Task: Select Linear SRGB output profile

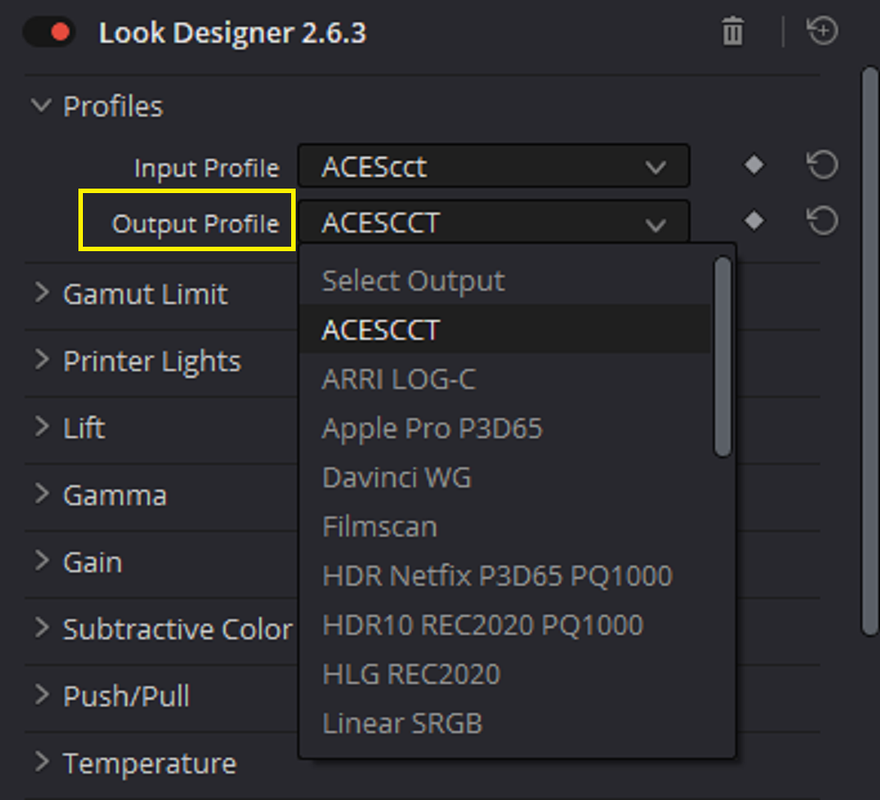Action: [506, 723]
